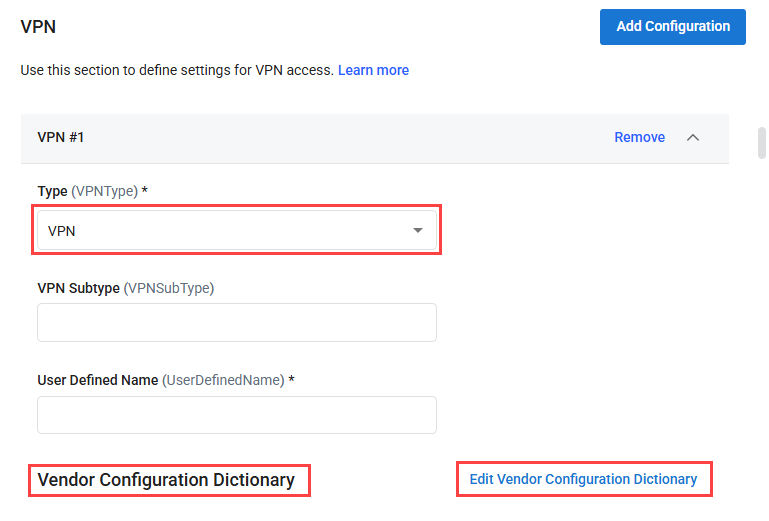Focus the VPN Subtype input field
The image size is (769, 521).
click(236, 323)
